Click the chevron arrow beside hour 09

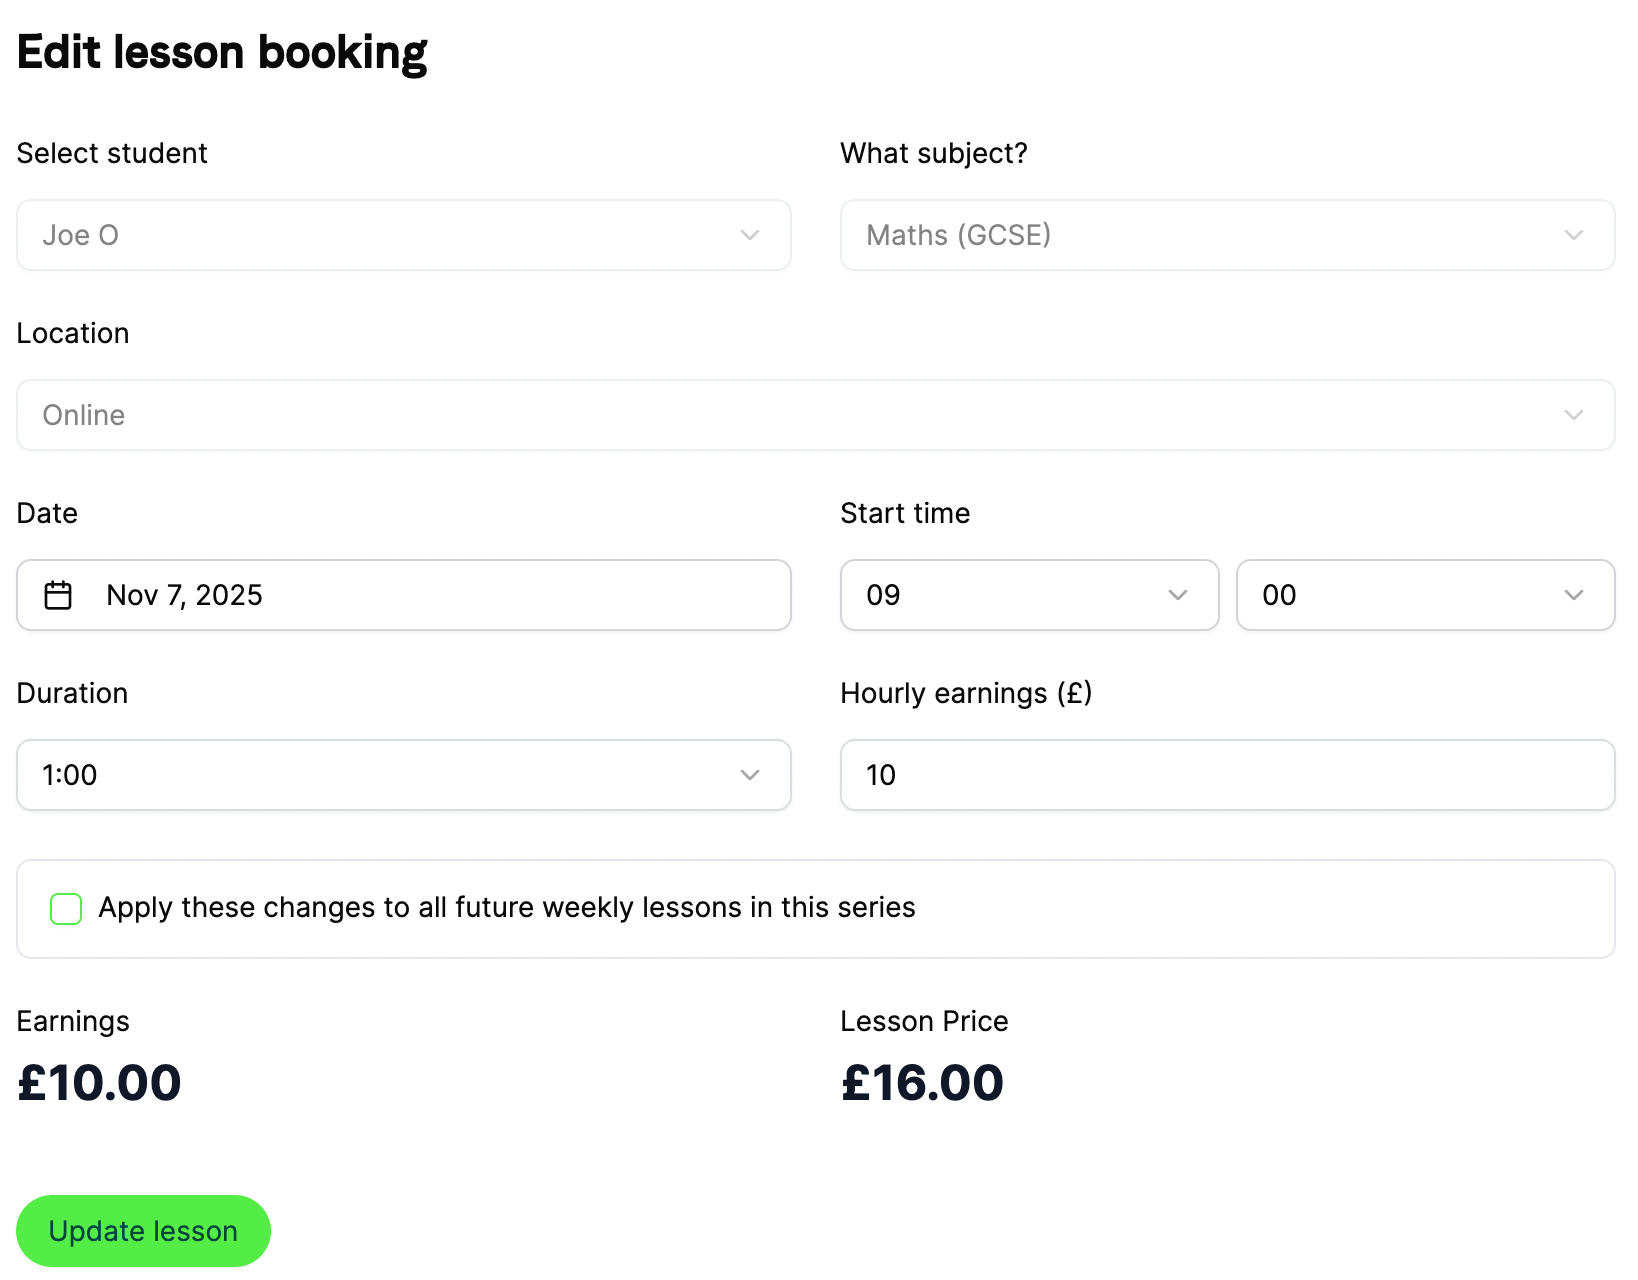[x=1178, y=595]
